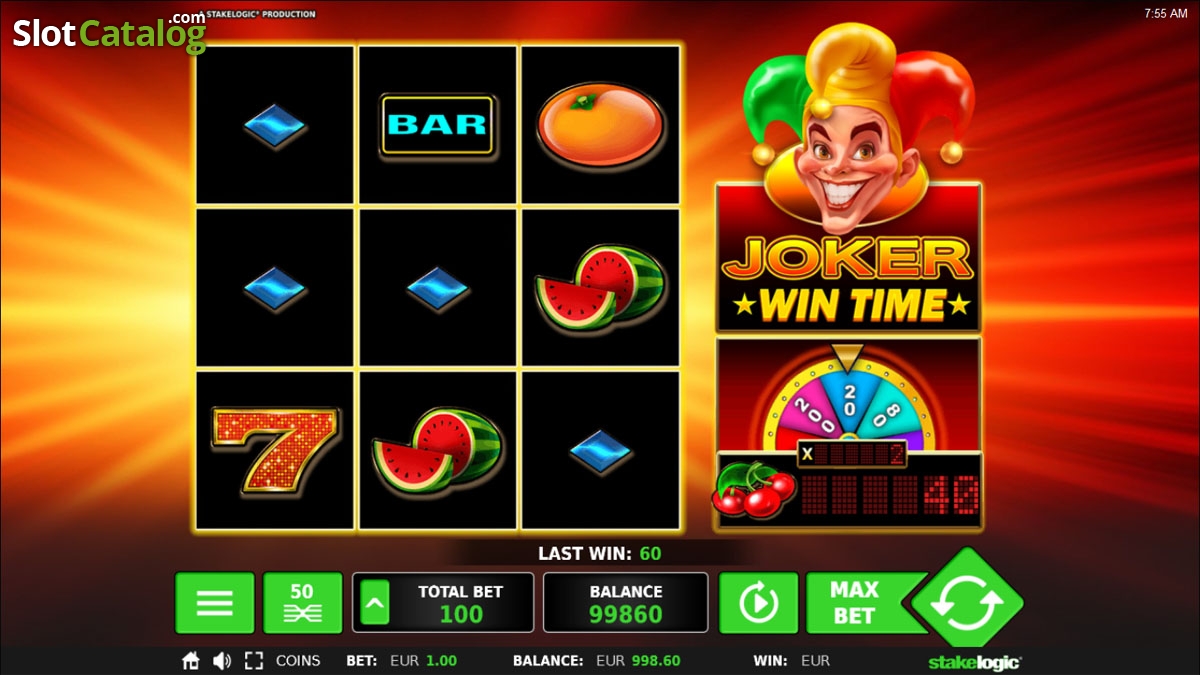Expand the total bet selector arrow
This screenshot has width=1200, height=675.
(374, 602)
